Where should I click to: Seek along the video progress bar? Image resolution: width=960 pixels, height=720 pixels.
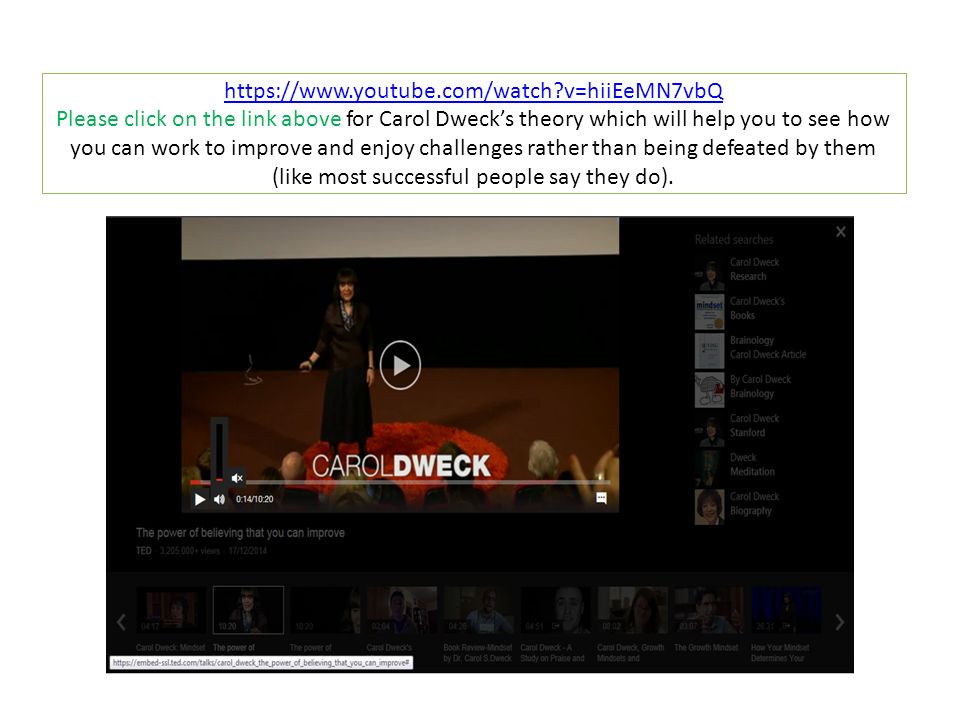tap(400, 482)
